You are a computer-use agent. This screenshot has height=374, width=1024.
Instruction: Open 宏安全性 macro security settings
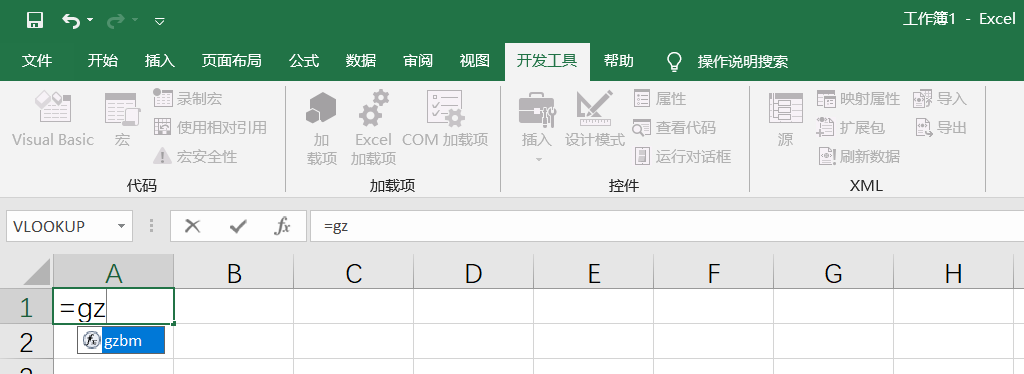click(195, 157)
